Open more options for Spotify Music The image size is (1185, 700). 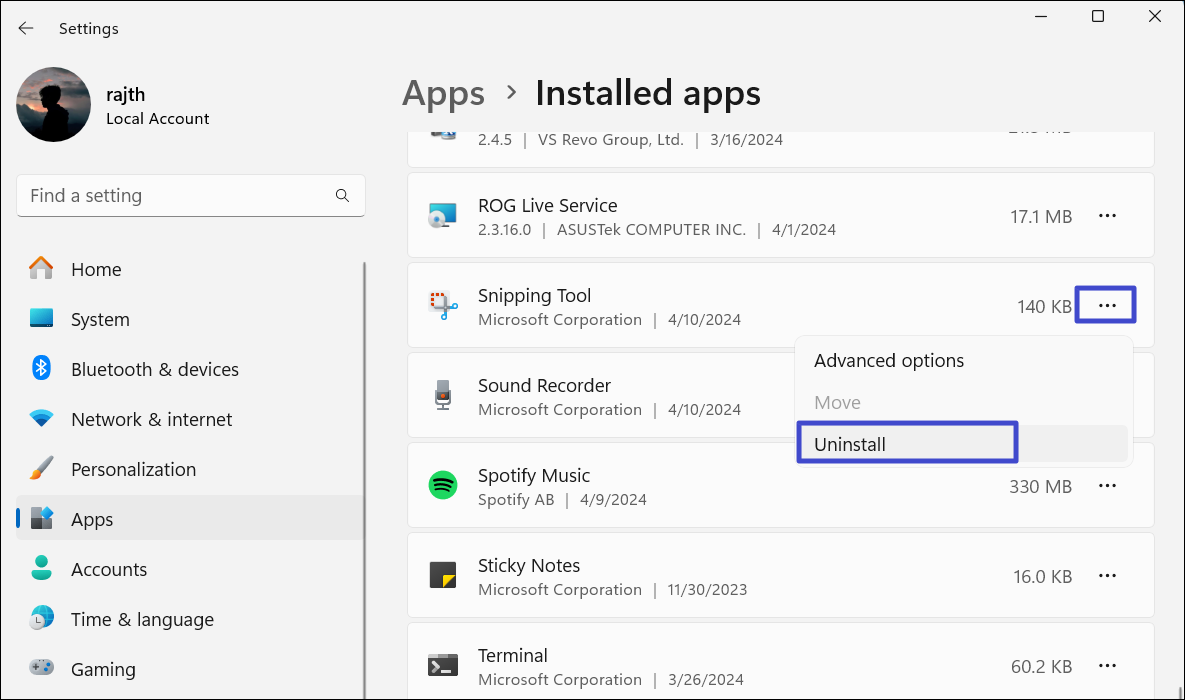(1107, 486)
